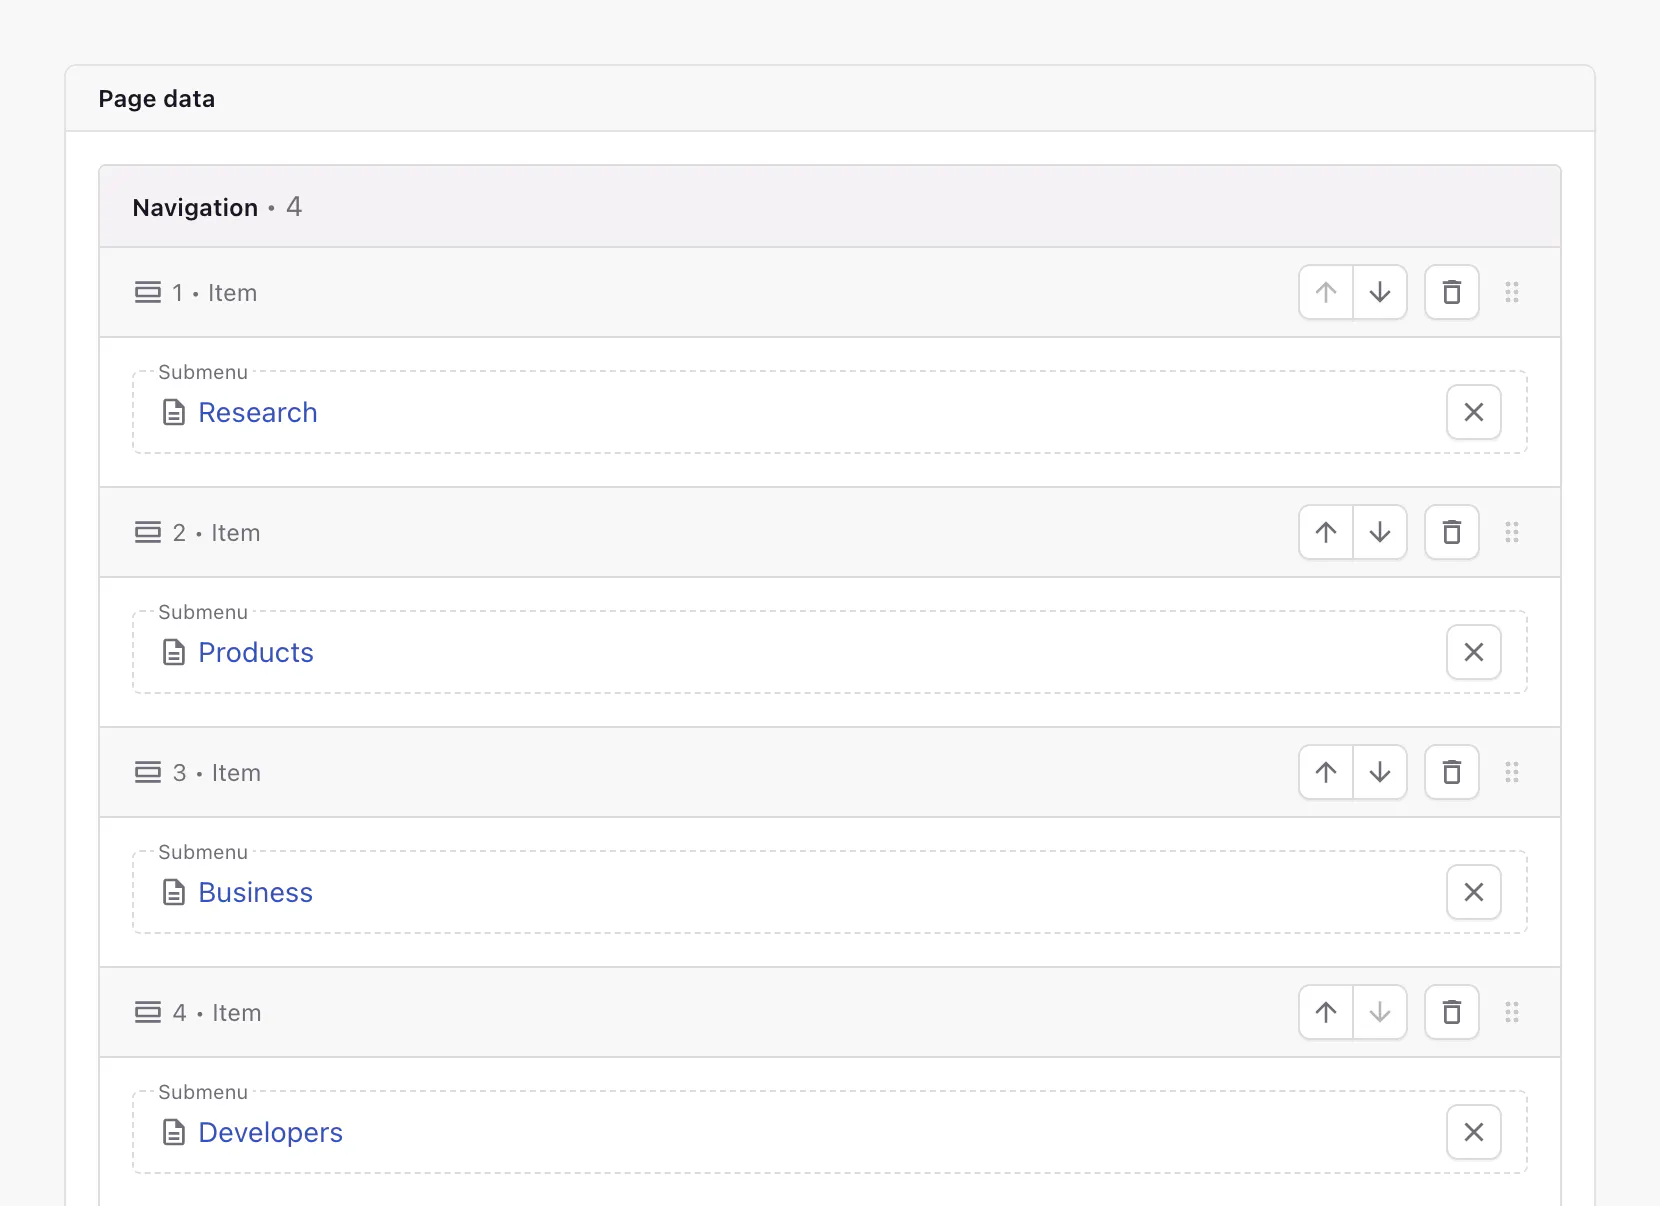Click Submenu label above Products

tap(203, 612)
